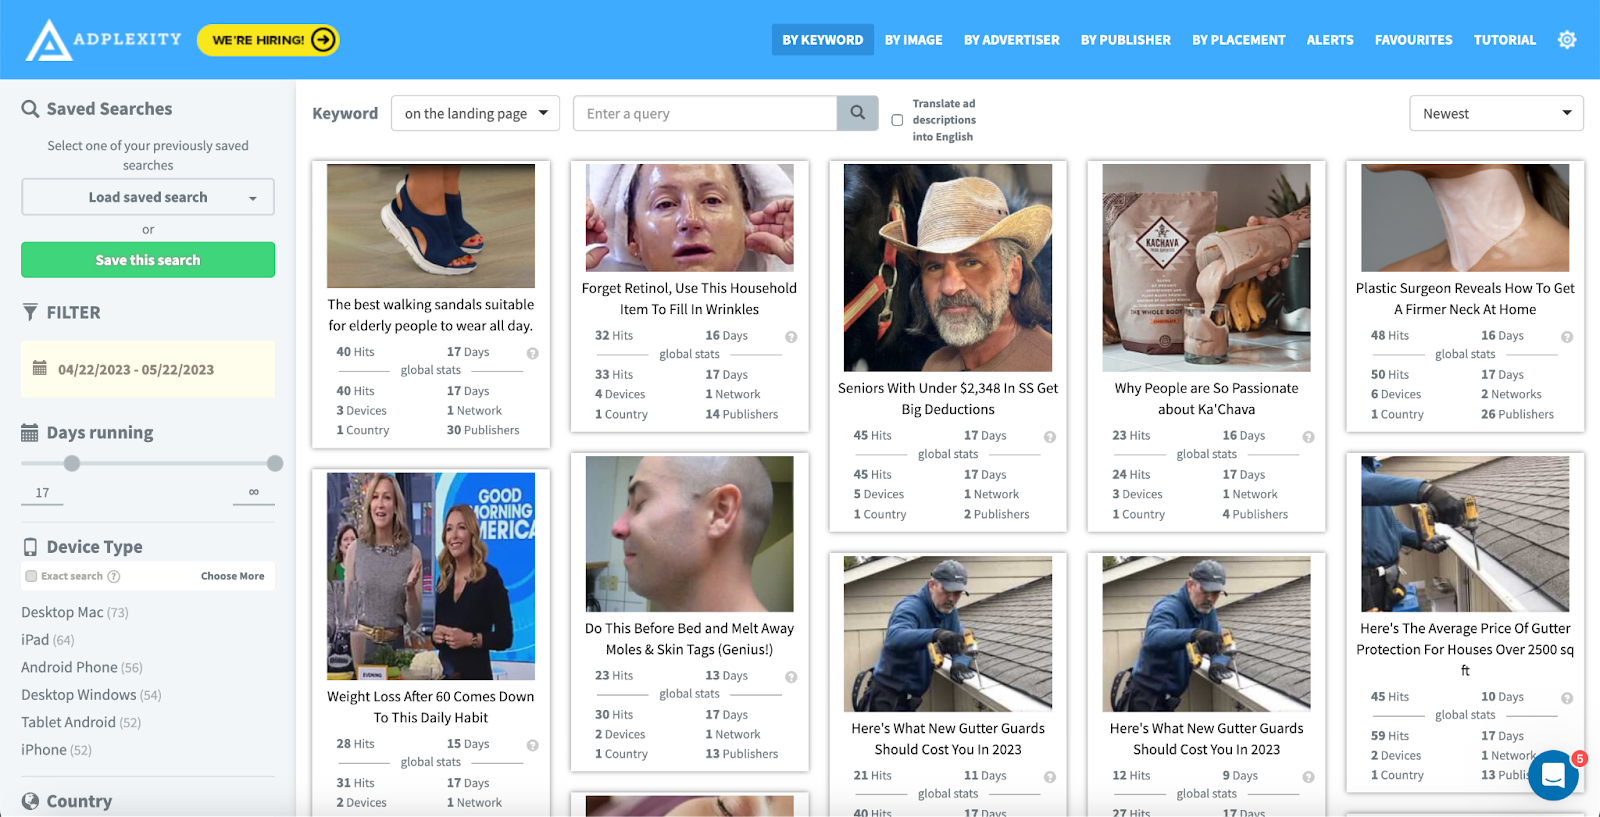Filter by Desktop Mac device
Viewport: 1600px width, 817px height.
75,612
